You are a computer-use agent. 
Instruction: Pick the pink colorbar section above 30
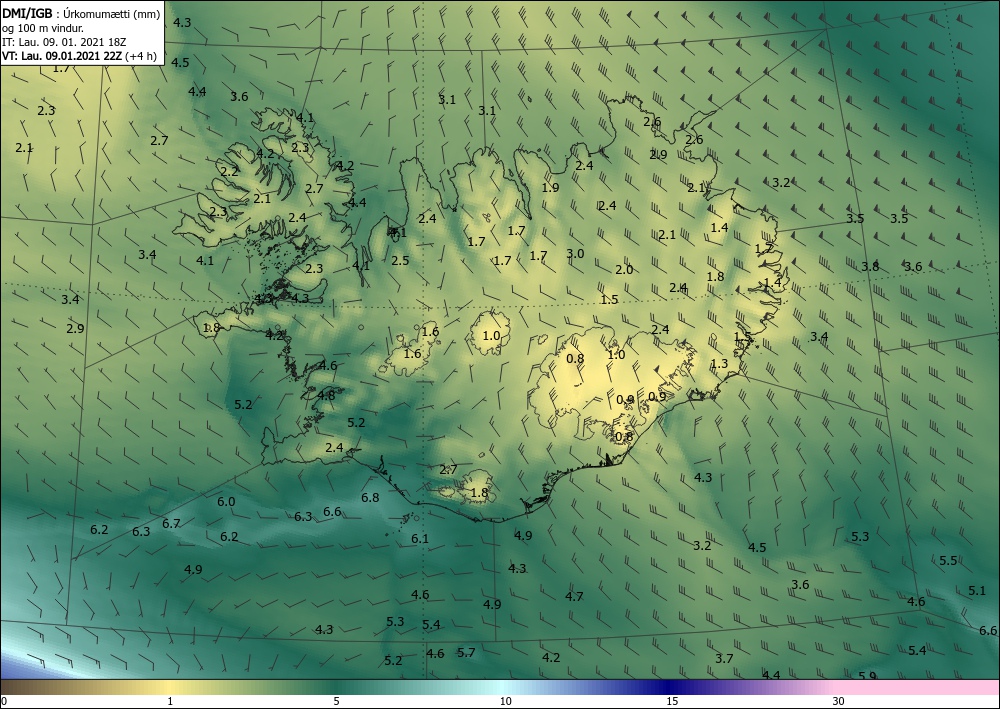click(918, 687)
